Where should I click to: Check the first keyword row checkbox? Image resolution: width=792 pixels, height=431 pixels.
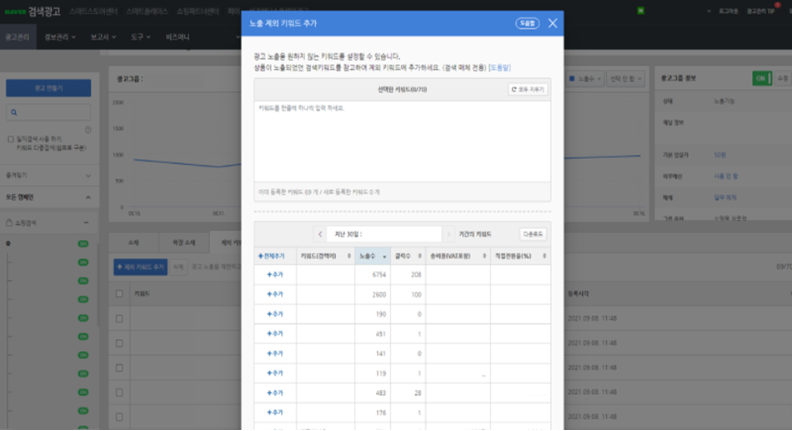pyautogui.click(x=119, y=319)
